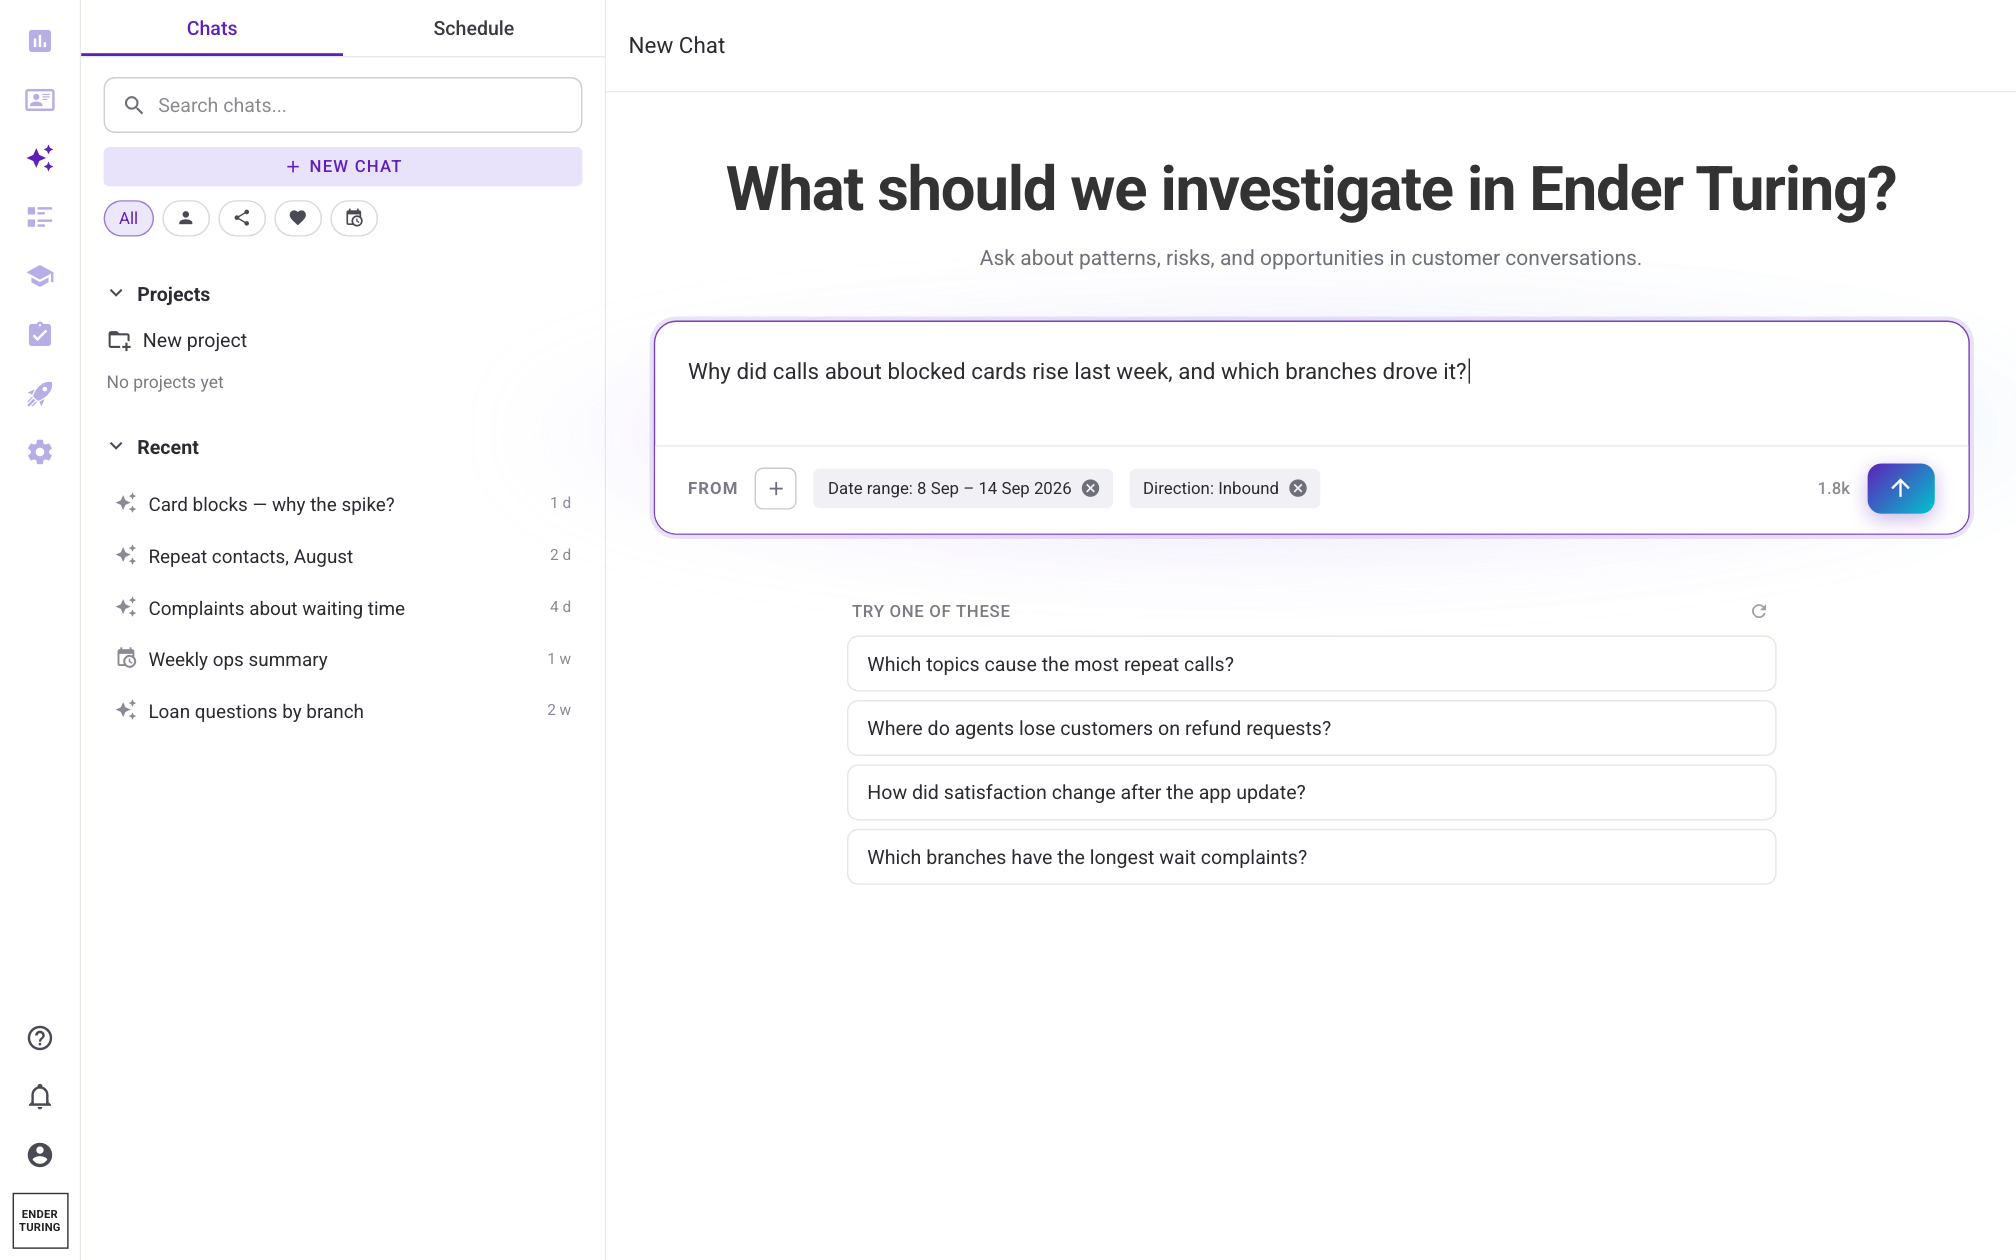This screenshot has height=1260, width=2016.
Task: Click the search magnifier icon
Action: click(x=134, y=105)
